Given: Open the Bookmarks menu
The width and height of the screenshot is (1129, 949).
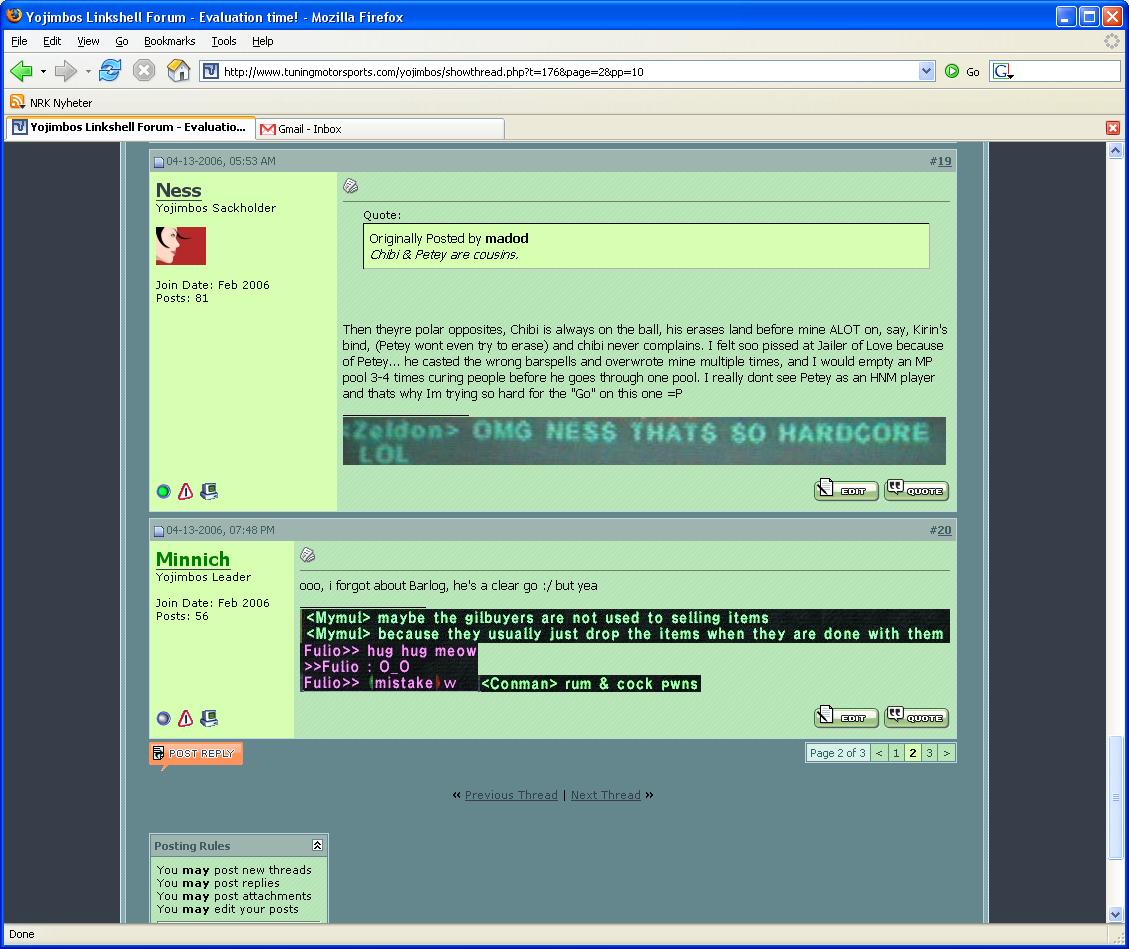Looking at the screenshot, I should (x=169, y=41).
